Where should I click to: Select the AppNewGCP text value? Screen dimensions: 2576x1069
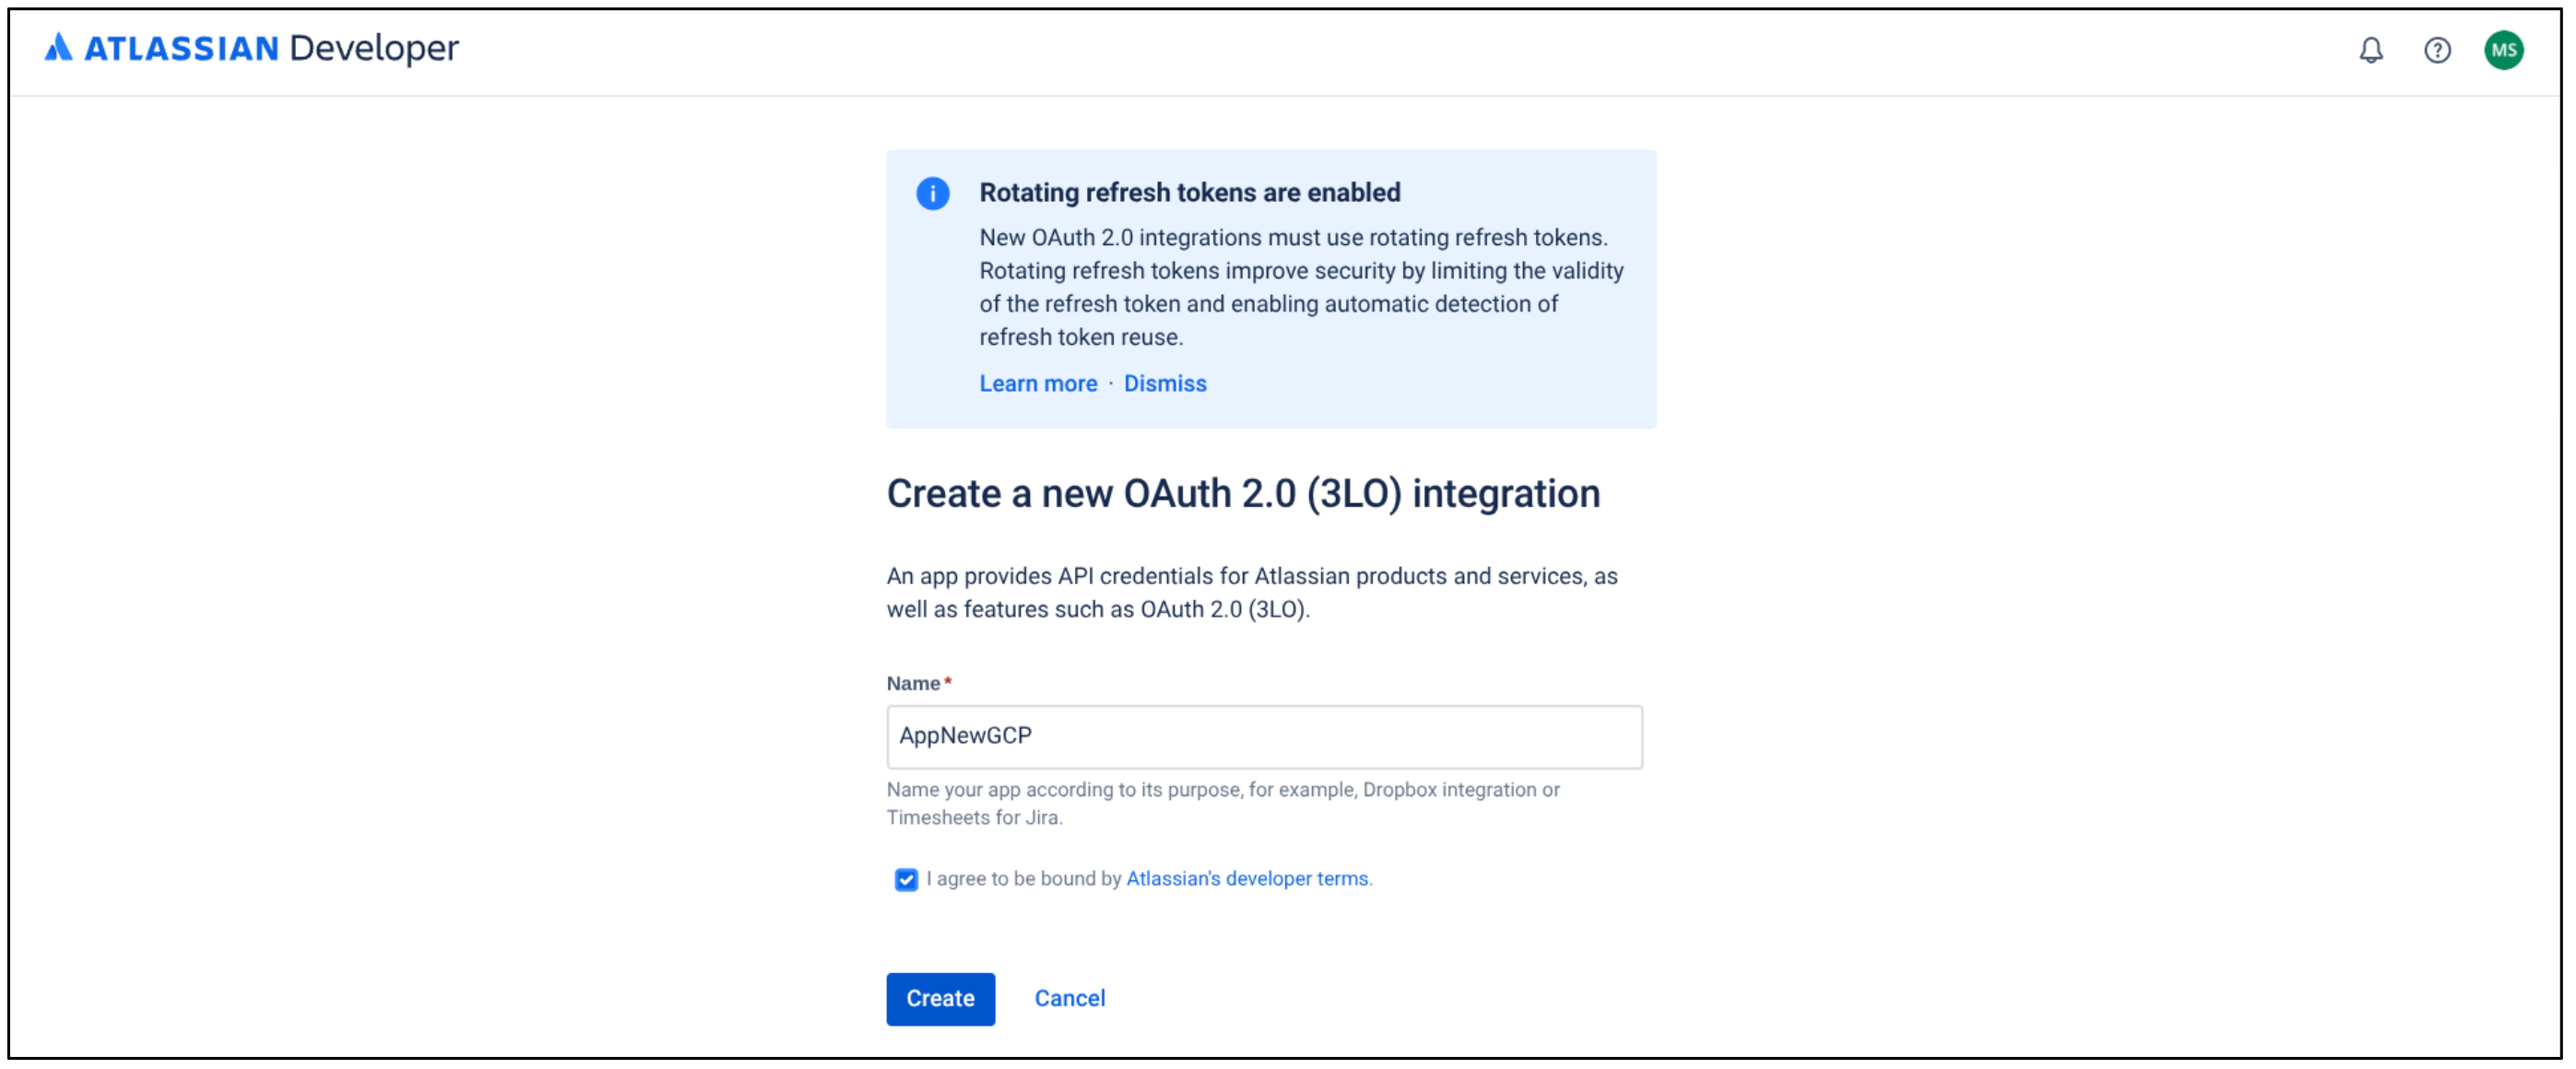tap(966, 736)
